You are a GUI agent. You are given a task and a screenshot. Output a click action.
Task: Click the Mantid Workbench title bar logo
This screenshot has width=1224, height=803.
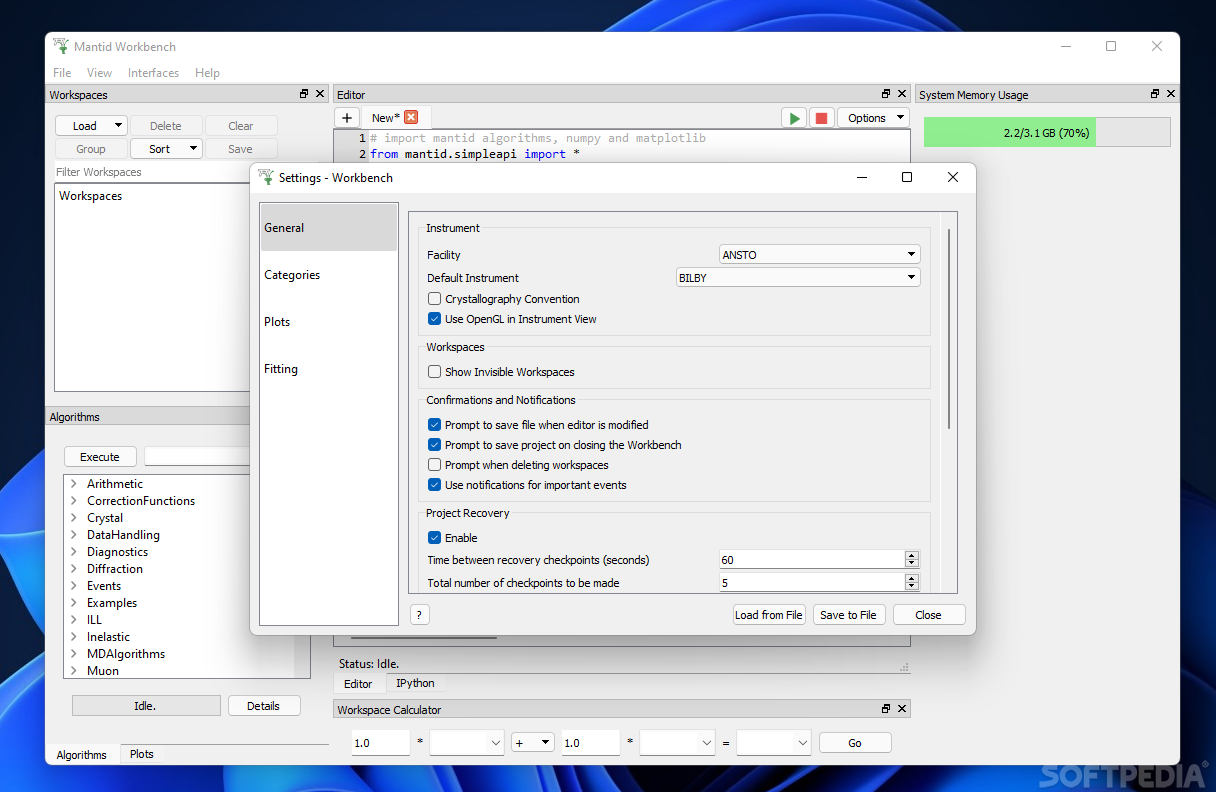61,46
